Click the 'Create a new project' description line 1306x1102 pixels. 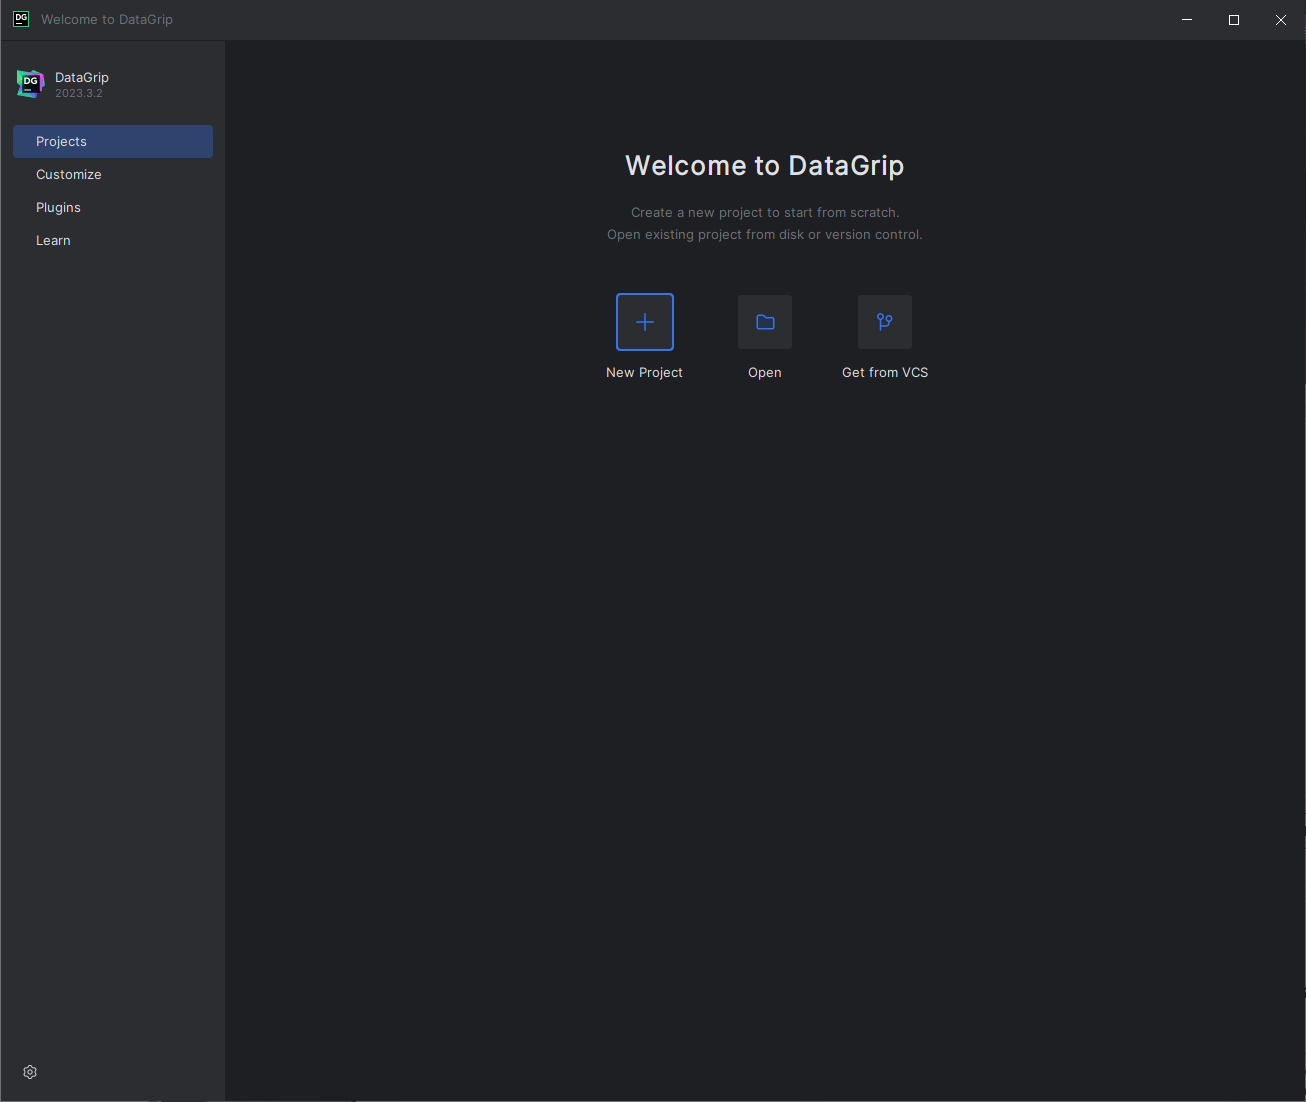coord(765,212)
